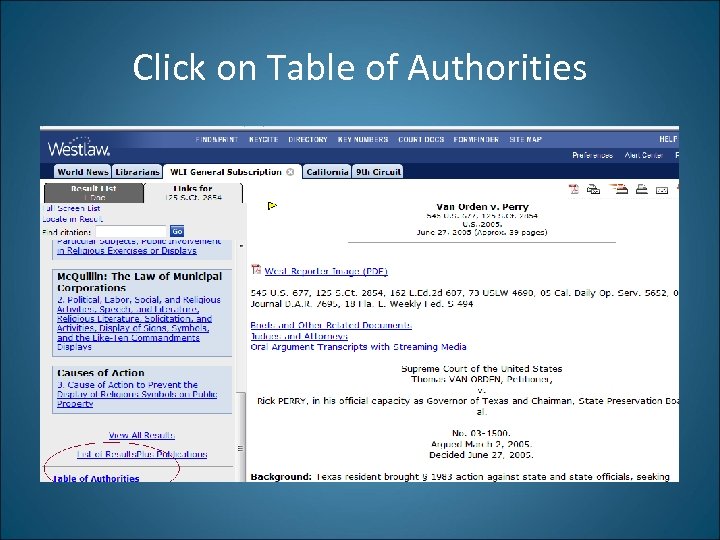
Task: Open McQuillin Political, Labor, Social, Religious link
Action: pyautogui.click(x=139, y=323)
